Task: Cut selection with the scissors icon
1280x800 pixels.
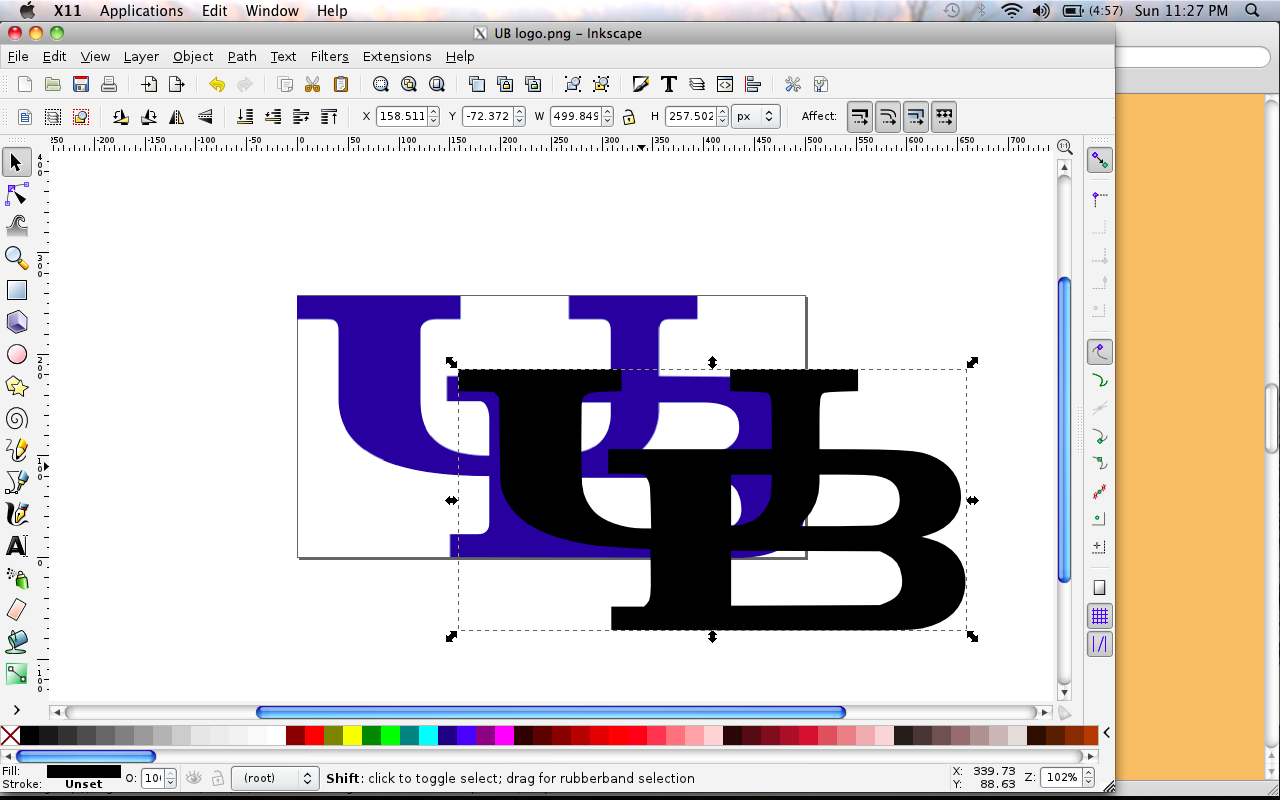Action: (x=313, y=84)
